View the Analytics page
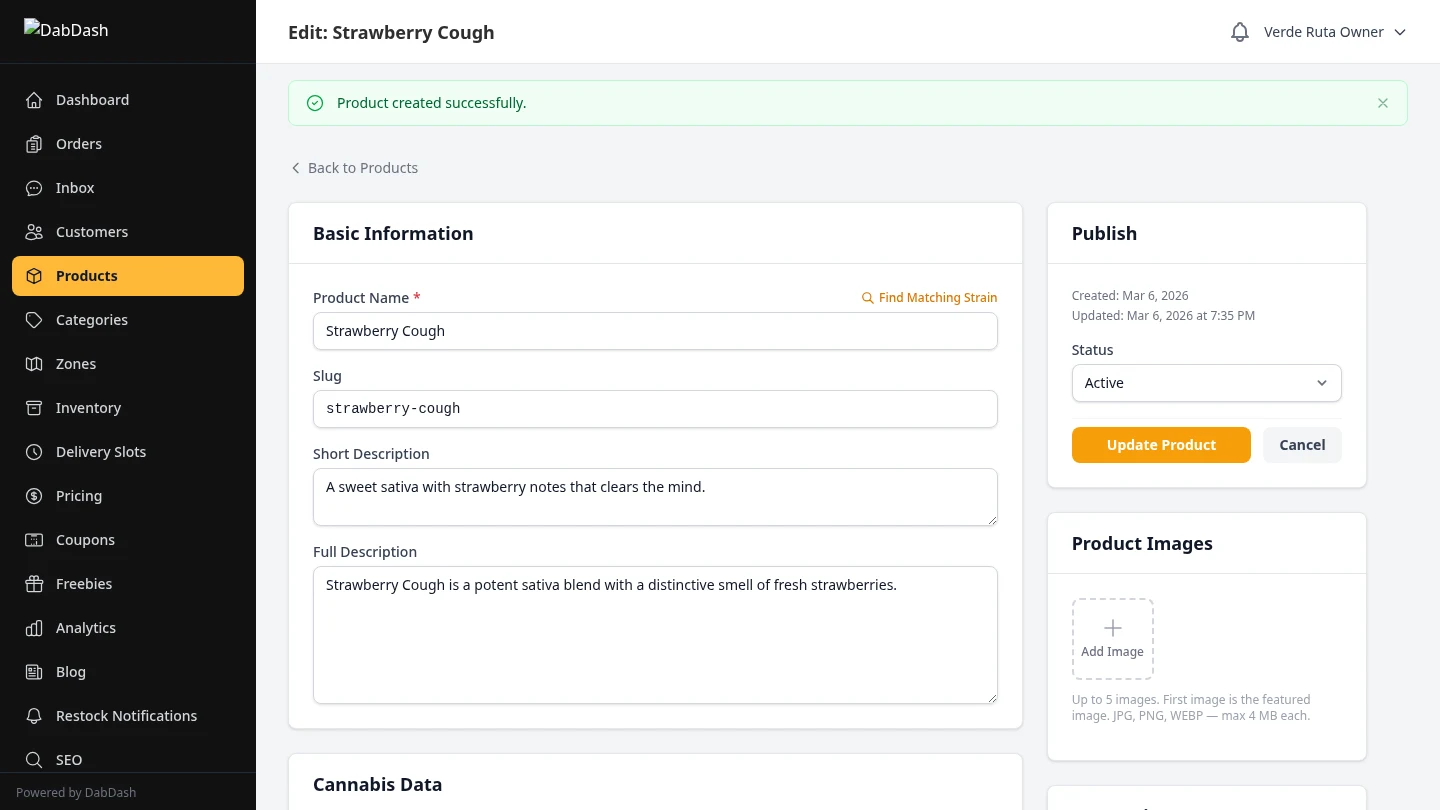 (x=85, y=627)
